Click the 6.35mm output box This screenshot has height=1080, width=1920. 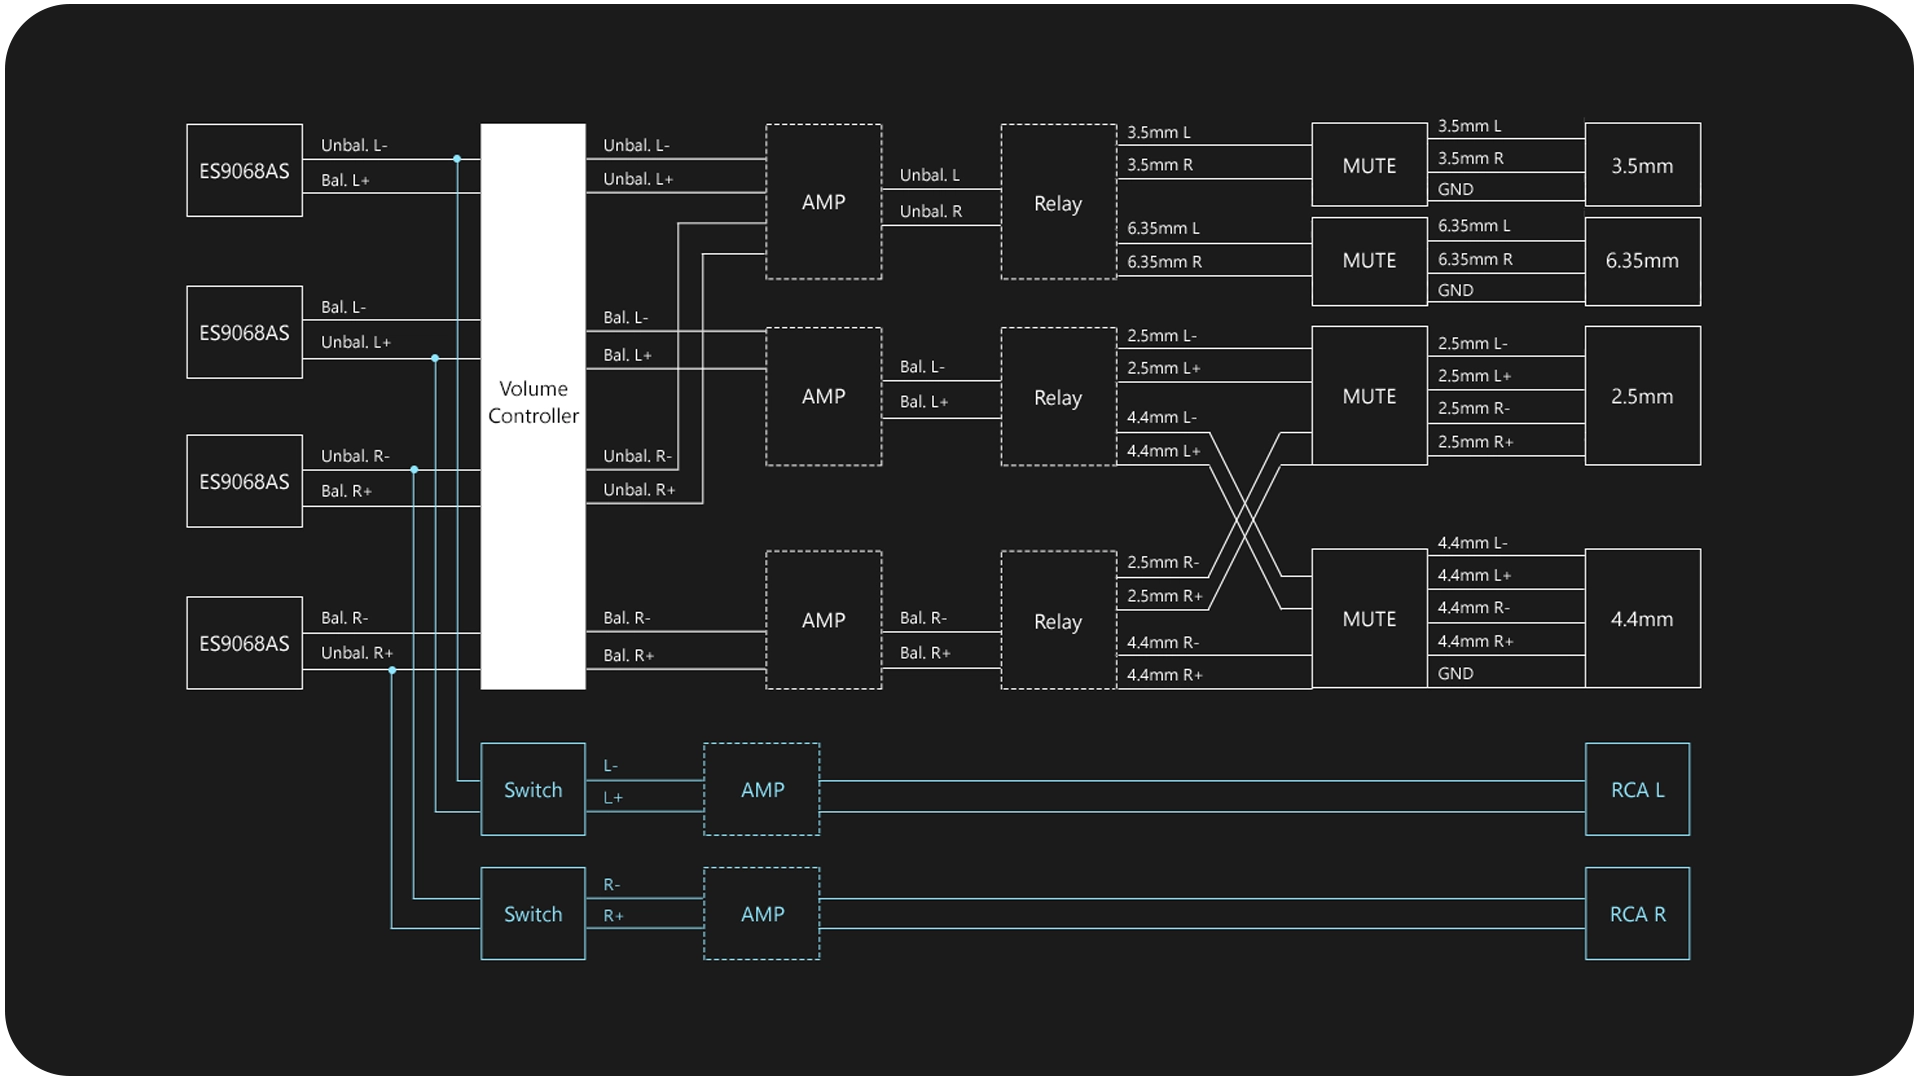tap(1642, 261)
